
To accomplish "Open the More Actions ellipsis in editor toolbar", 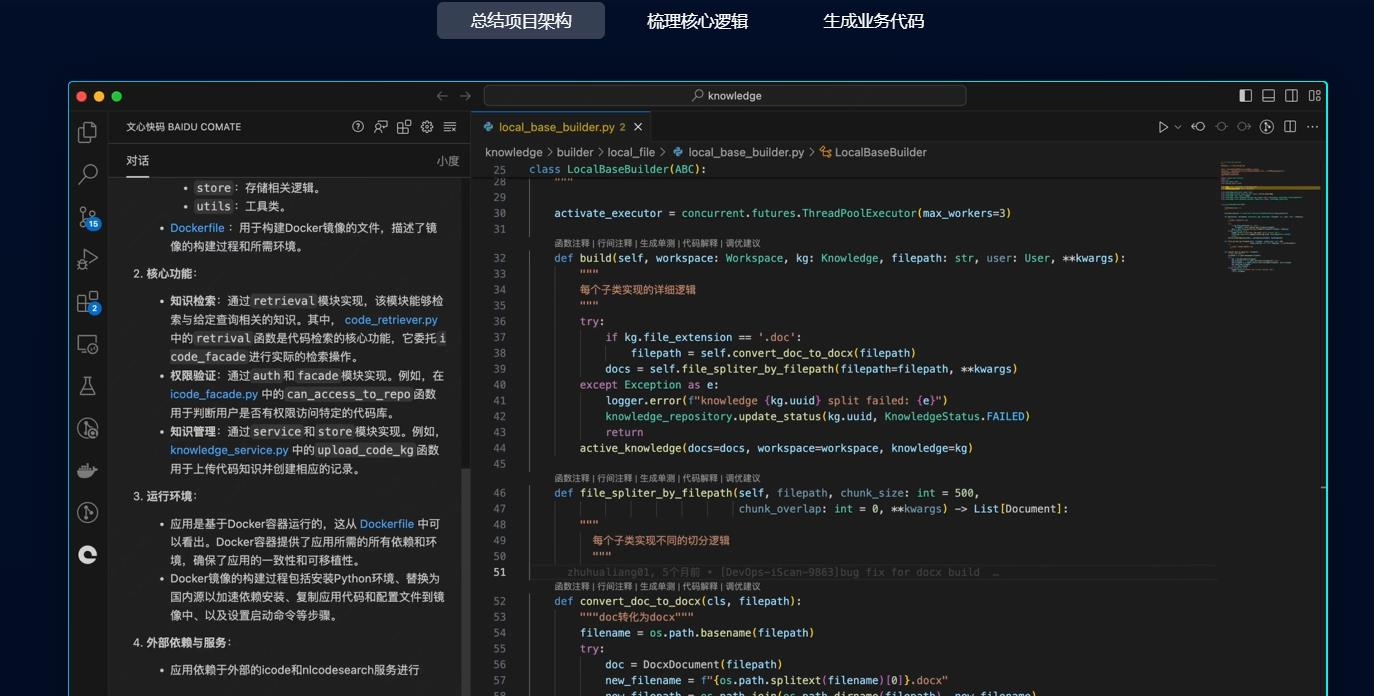I will coord(1313,127).
